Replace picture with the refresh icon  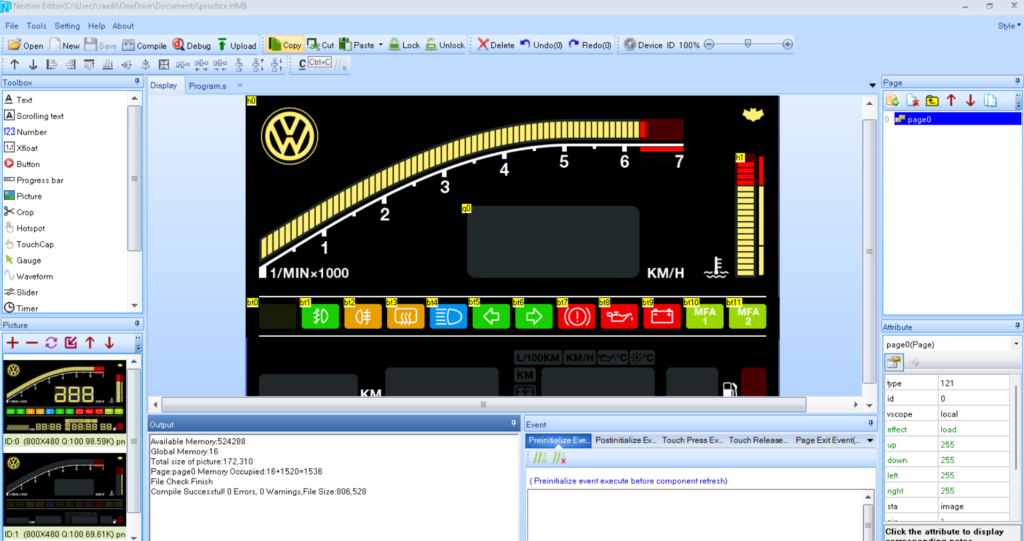pos(51,343)
